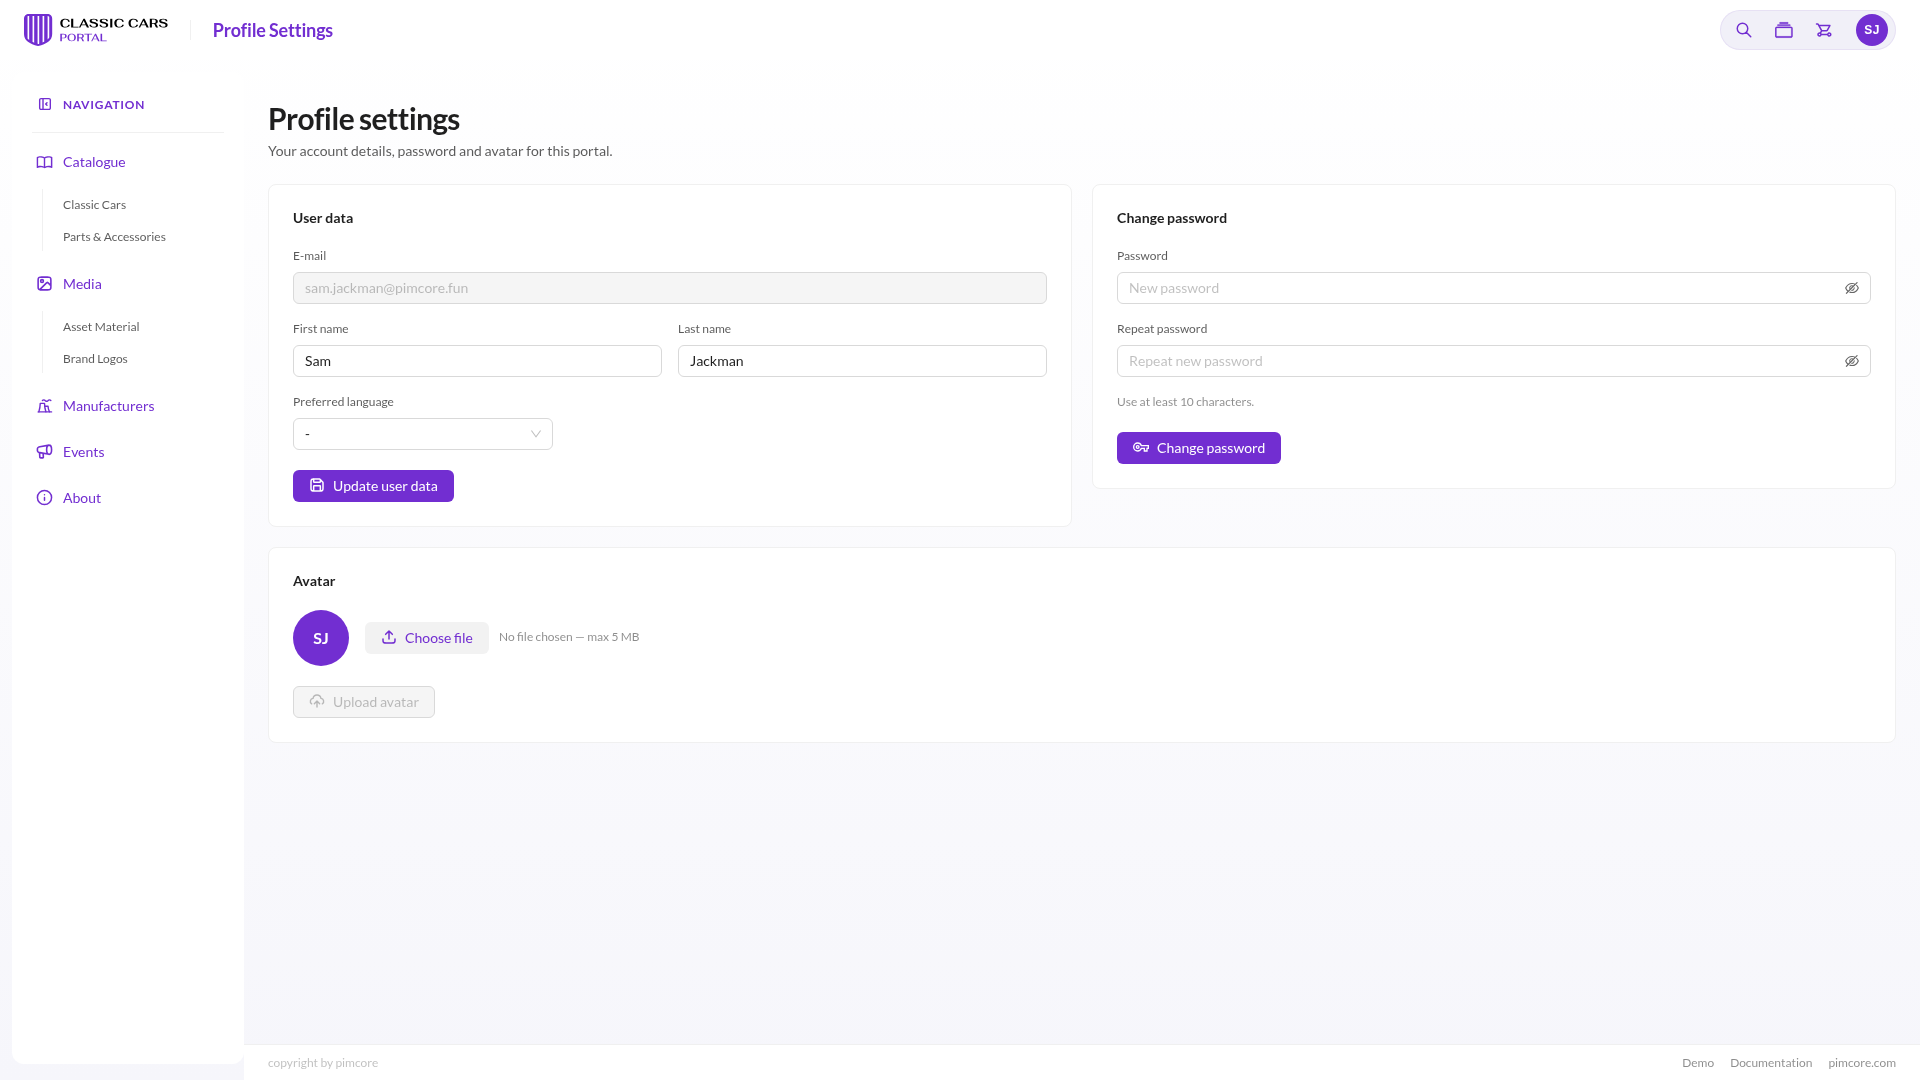Click the Media image icon

tap(44, 284)
